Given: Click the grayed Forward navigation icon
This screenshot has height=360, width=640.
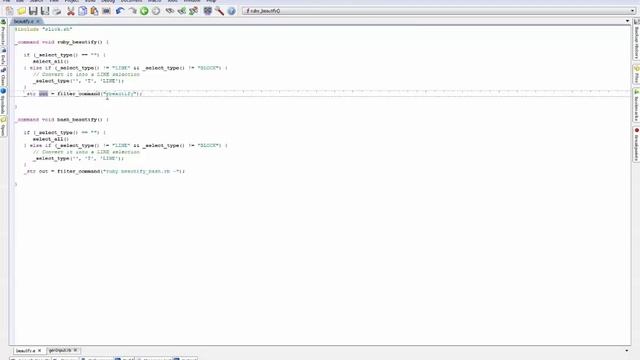Looking at the screenshot, I should [156, 11].
